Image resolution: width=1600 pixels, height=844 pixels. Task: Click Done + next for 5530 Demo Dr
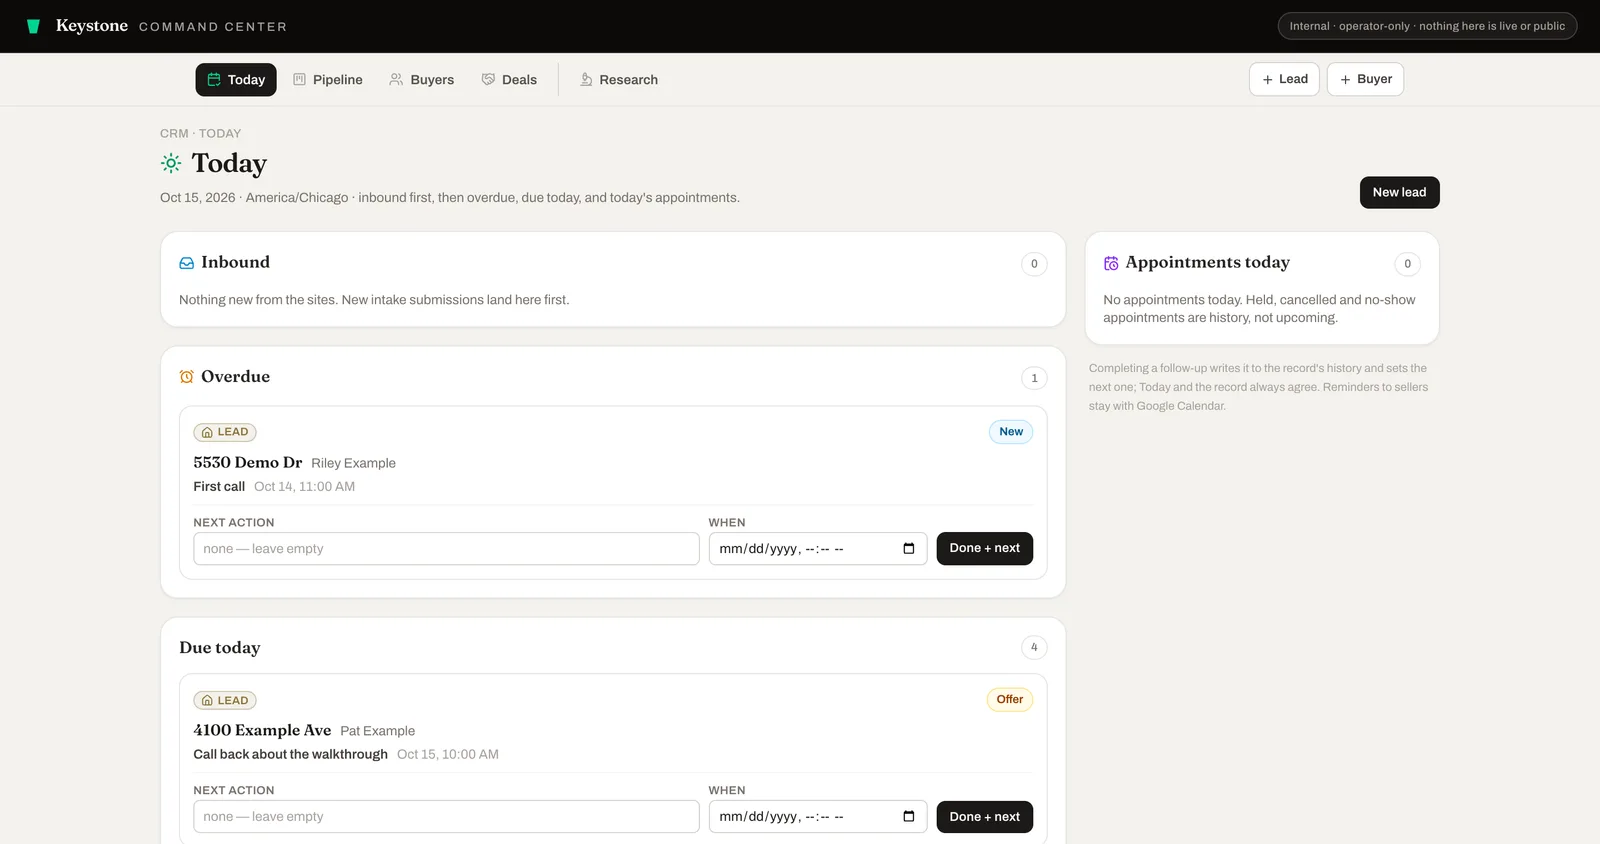[x=984, y=548]
